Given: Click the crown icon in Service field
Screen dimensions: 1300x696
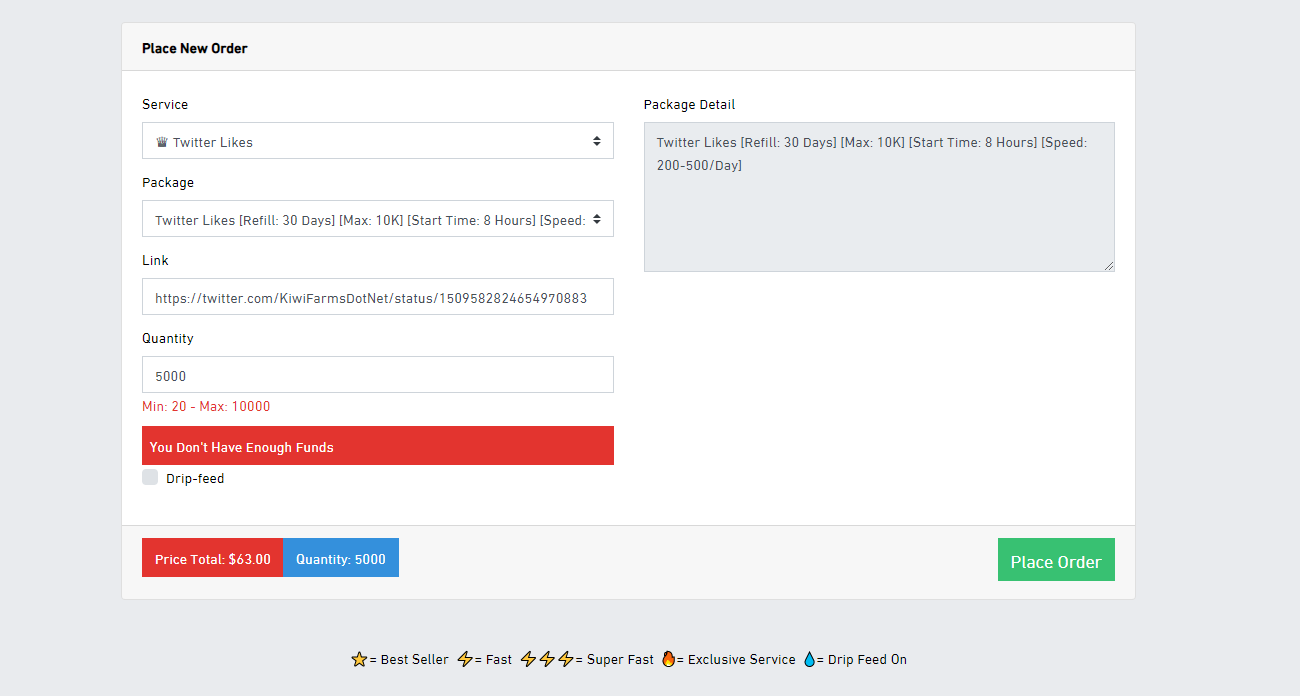Looking at the screenshot, I should point(161,142).
